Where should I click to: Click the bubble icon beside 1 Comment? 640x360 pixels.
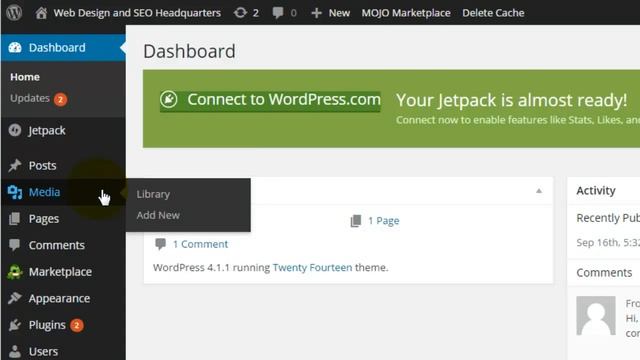point(160,244)
